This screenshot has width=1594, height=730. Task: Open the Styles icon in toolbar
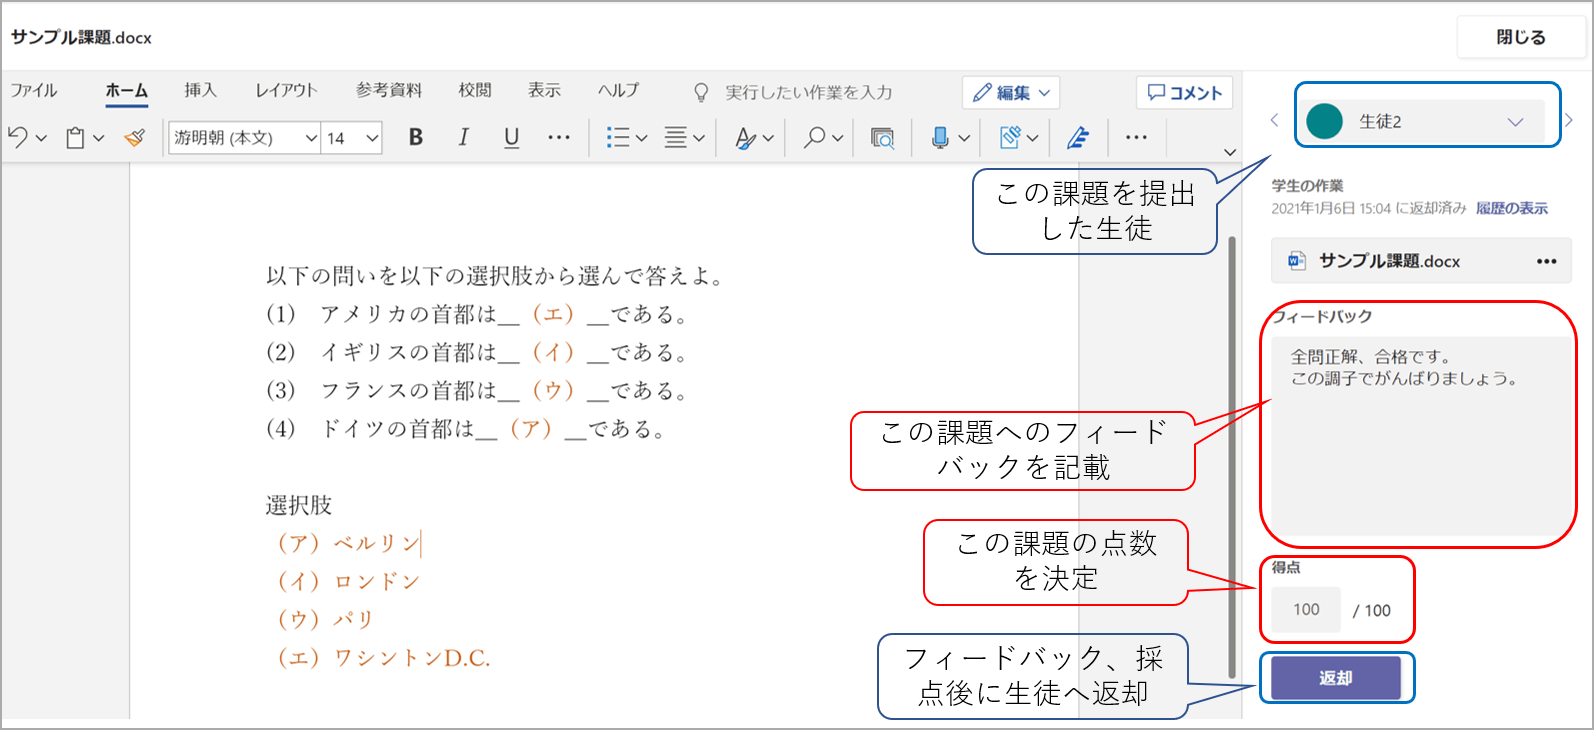click(745, 138)
